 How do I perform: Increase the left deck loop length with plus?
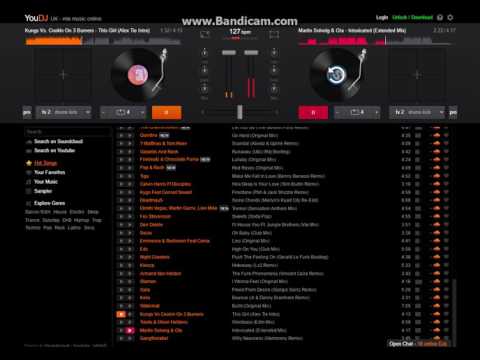coord(142,112)
